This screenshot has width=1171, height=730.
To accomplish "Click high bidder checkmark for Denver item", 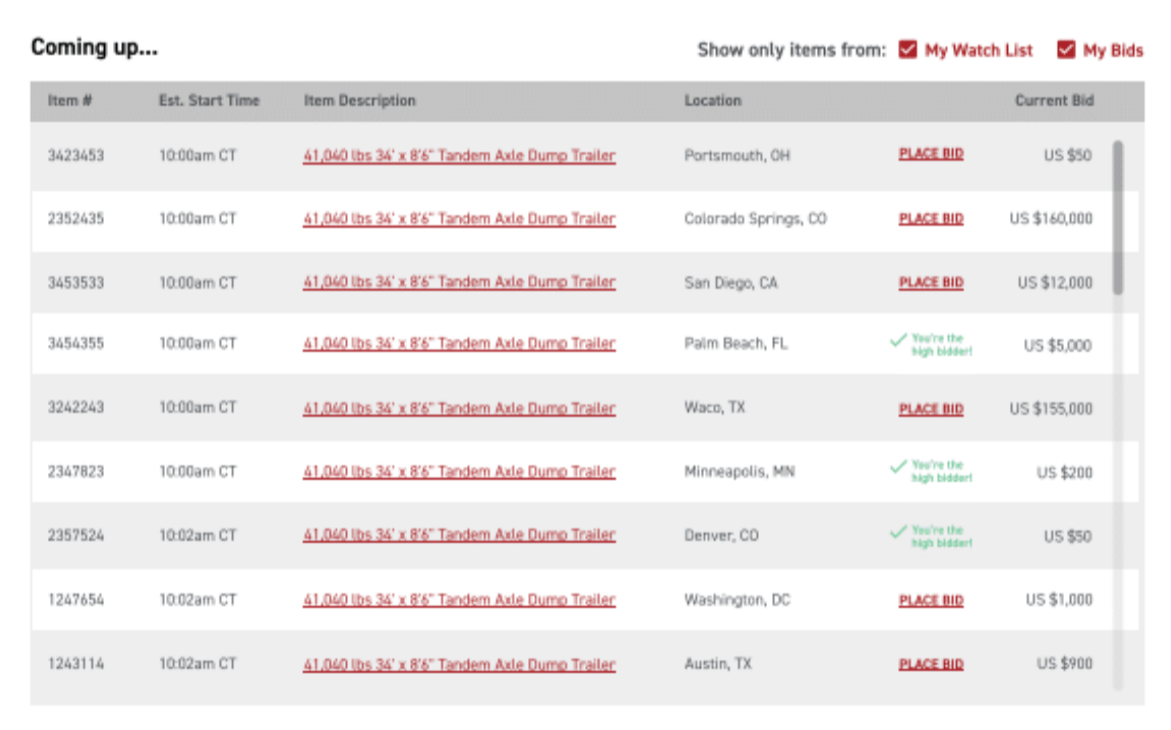I will [x=898, y=533].
